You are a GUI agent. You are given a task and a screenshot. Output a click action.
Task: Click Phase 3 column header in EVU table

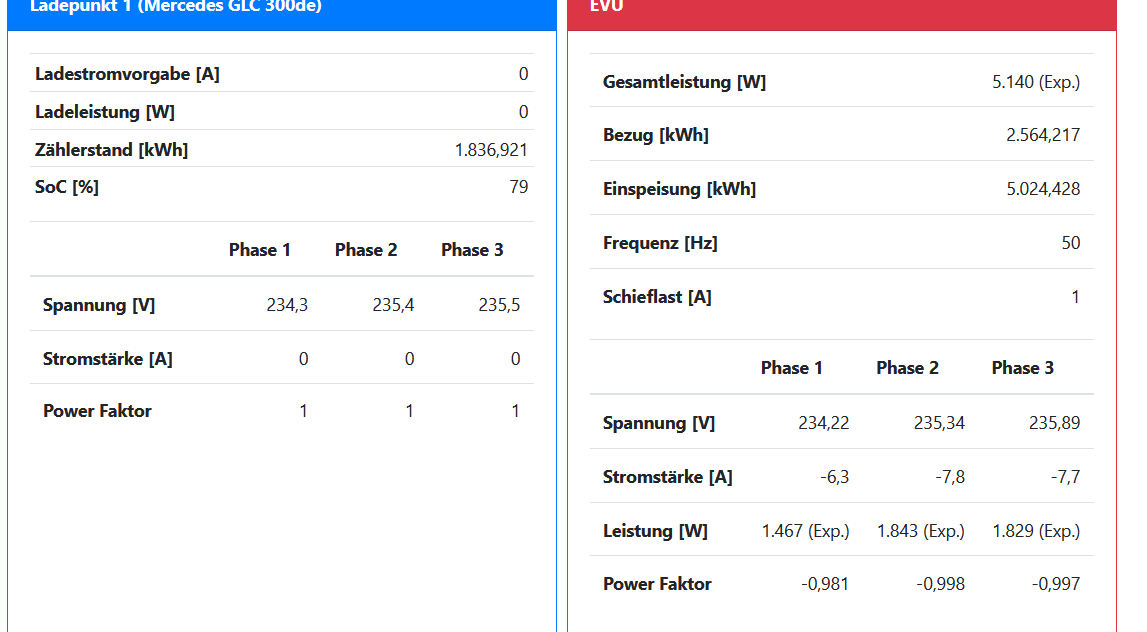1022,368
